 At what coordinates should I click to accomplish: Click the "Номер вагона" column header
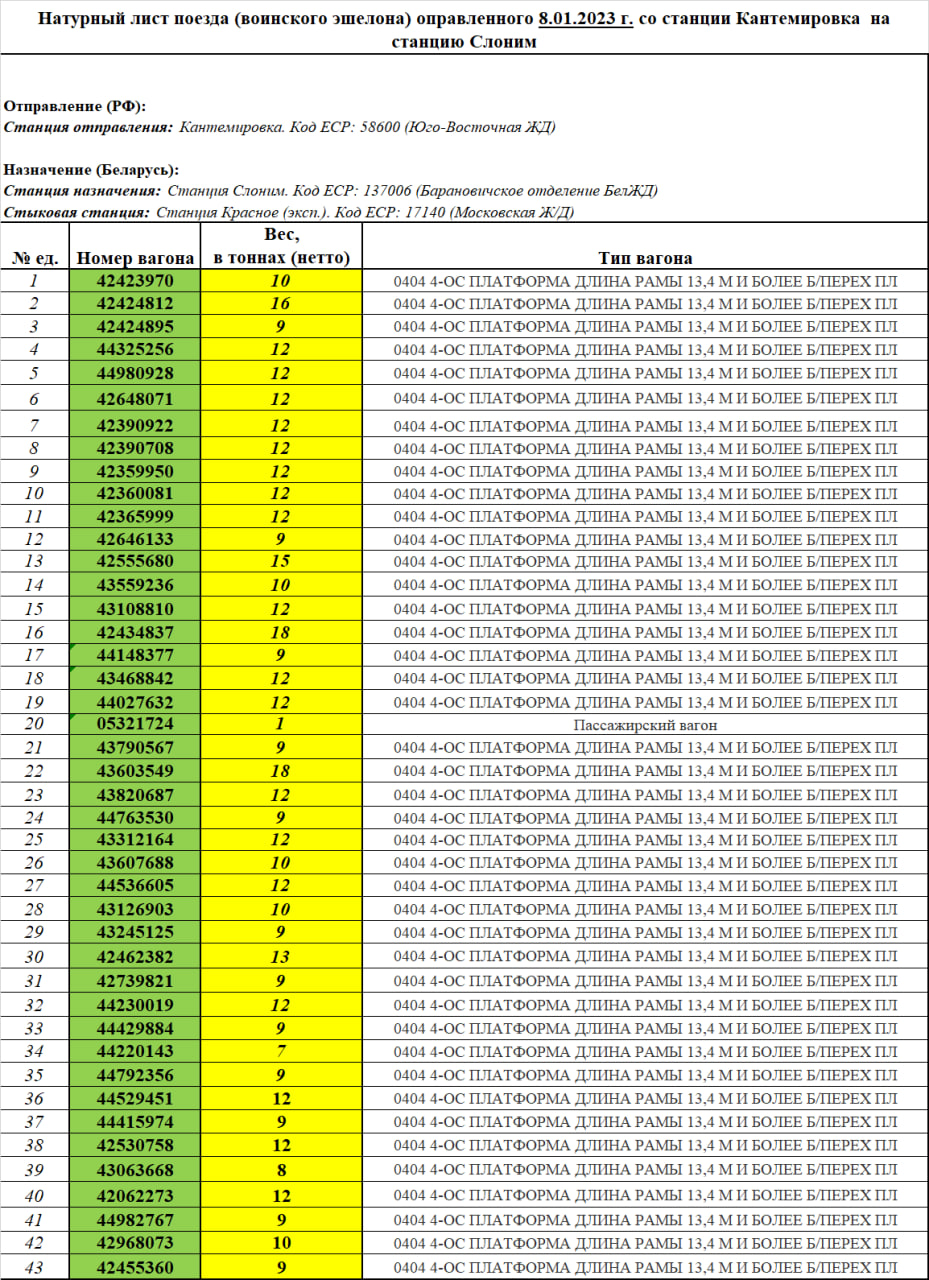coord(135,258)
